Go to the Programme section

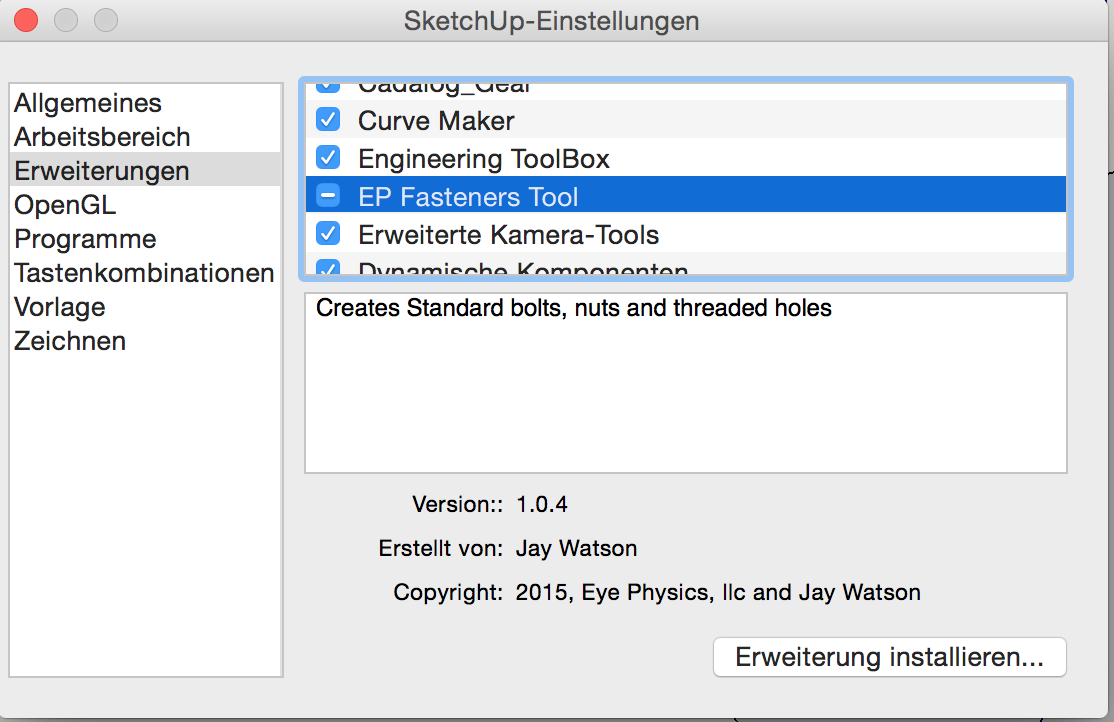(x=85, y=239)
